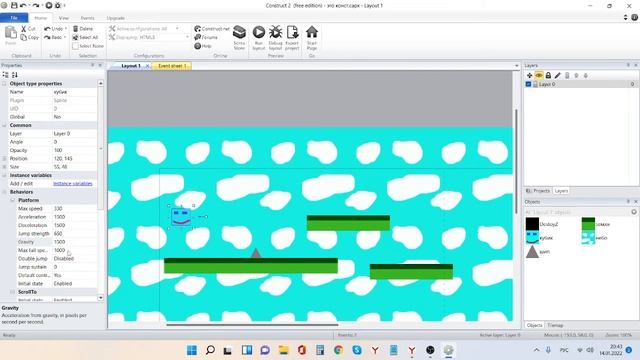Click the horizontal scrollbar of the layout
Screen dimensions: 640x360
(x=252, y=325)
